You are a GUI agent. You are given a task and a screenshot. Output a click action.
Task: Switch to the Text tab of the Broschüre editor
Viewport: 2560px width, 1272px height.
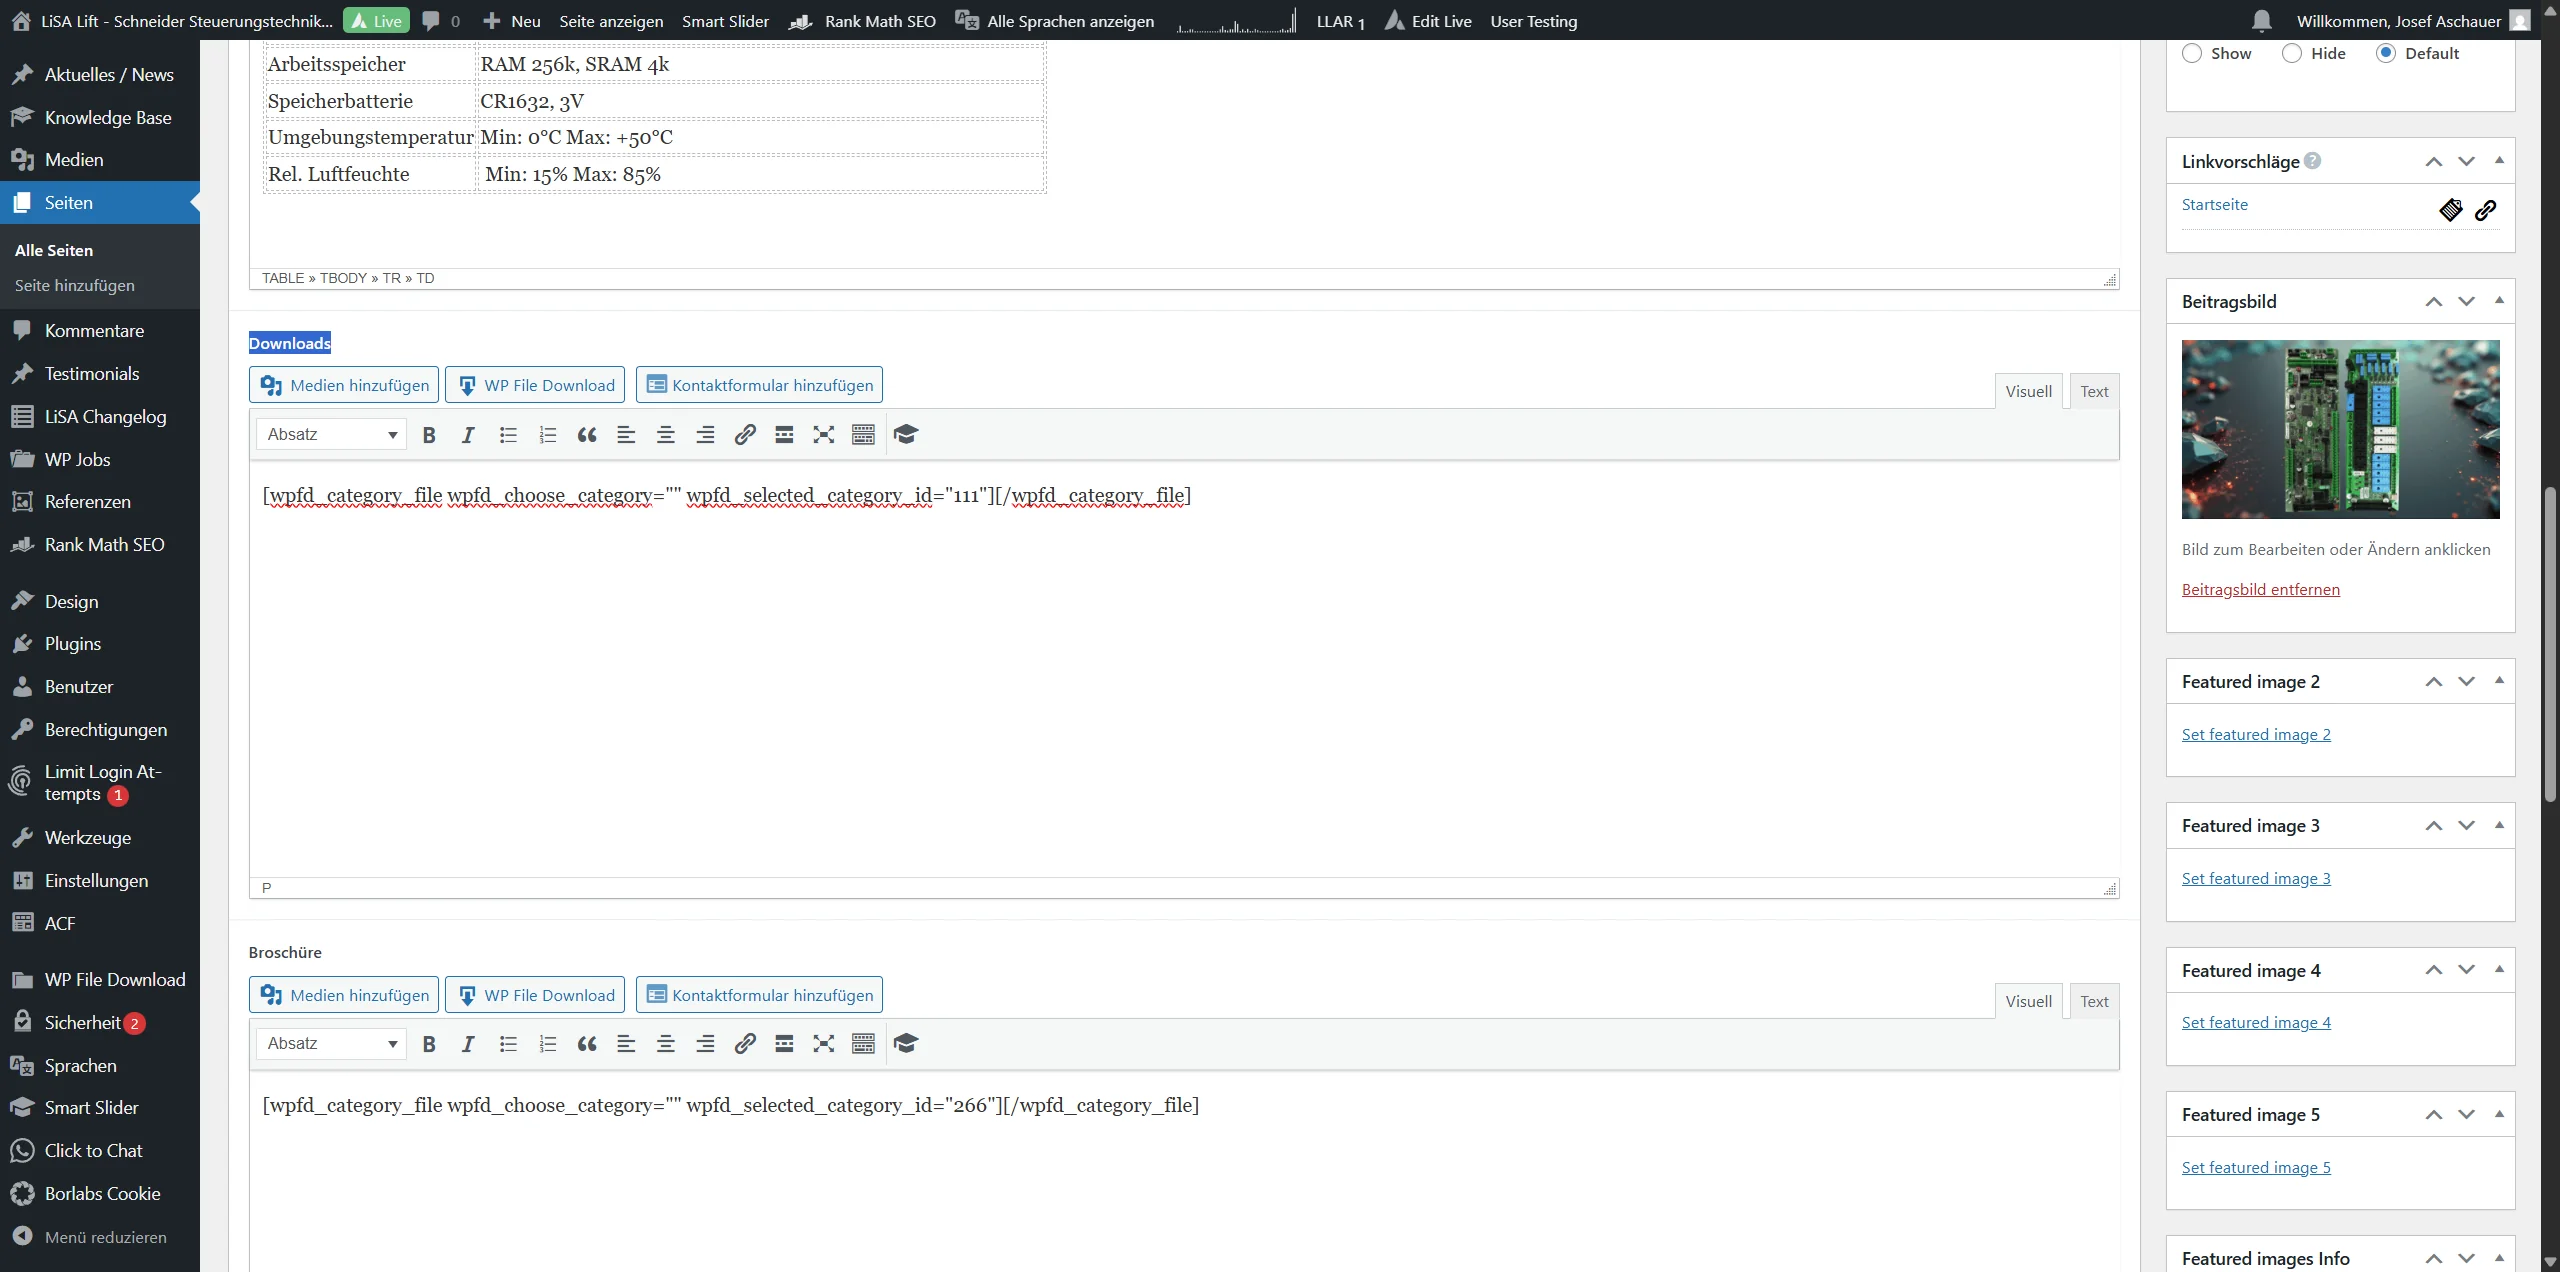tap(2094, 1000)
